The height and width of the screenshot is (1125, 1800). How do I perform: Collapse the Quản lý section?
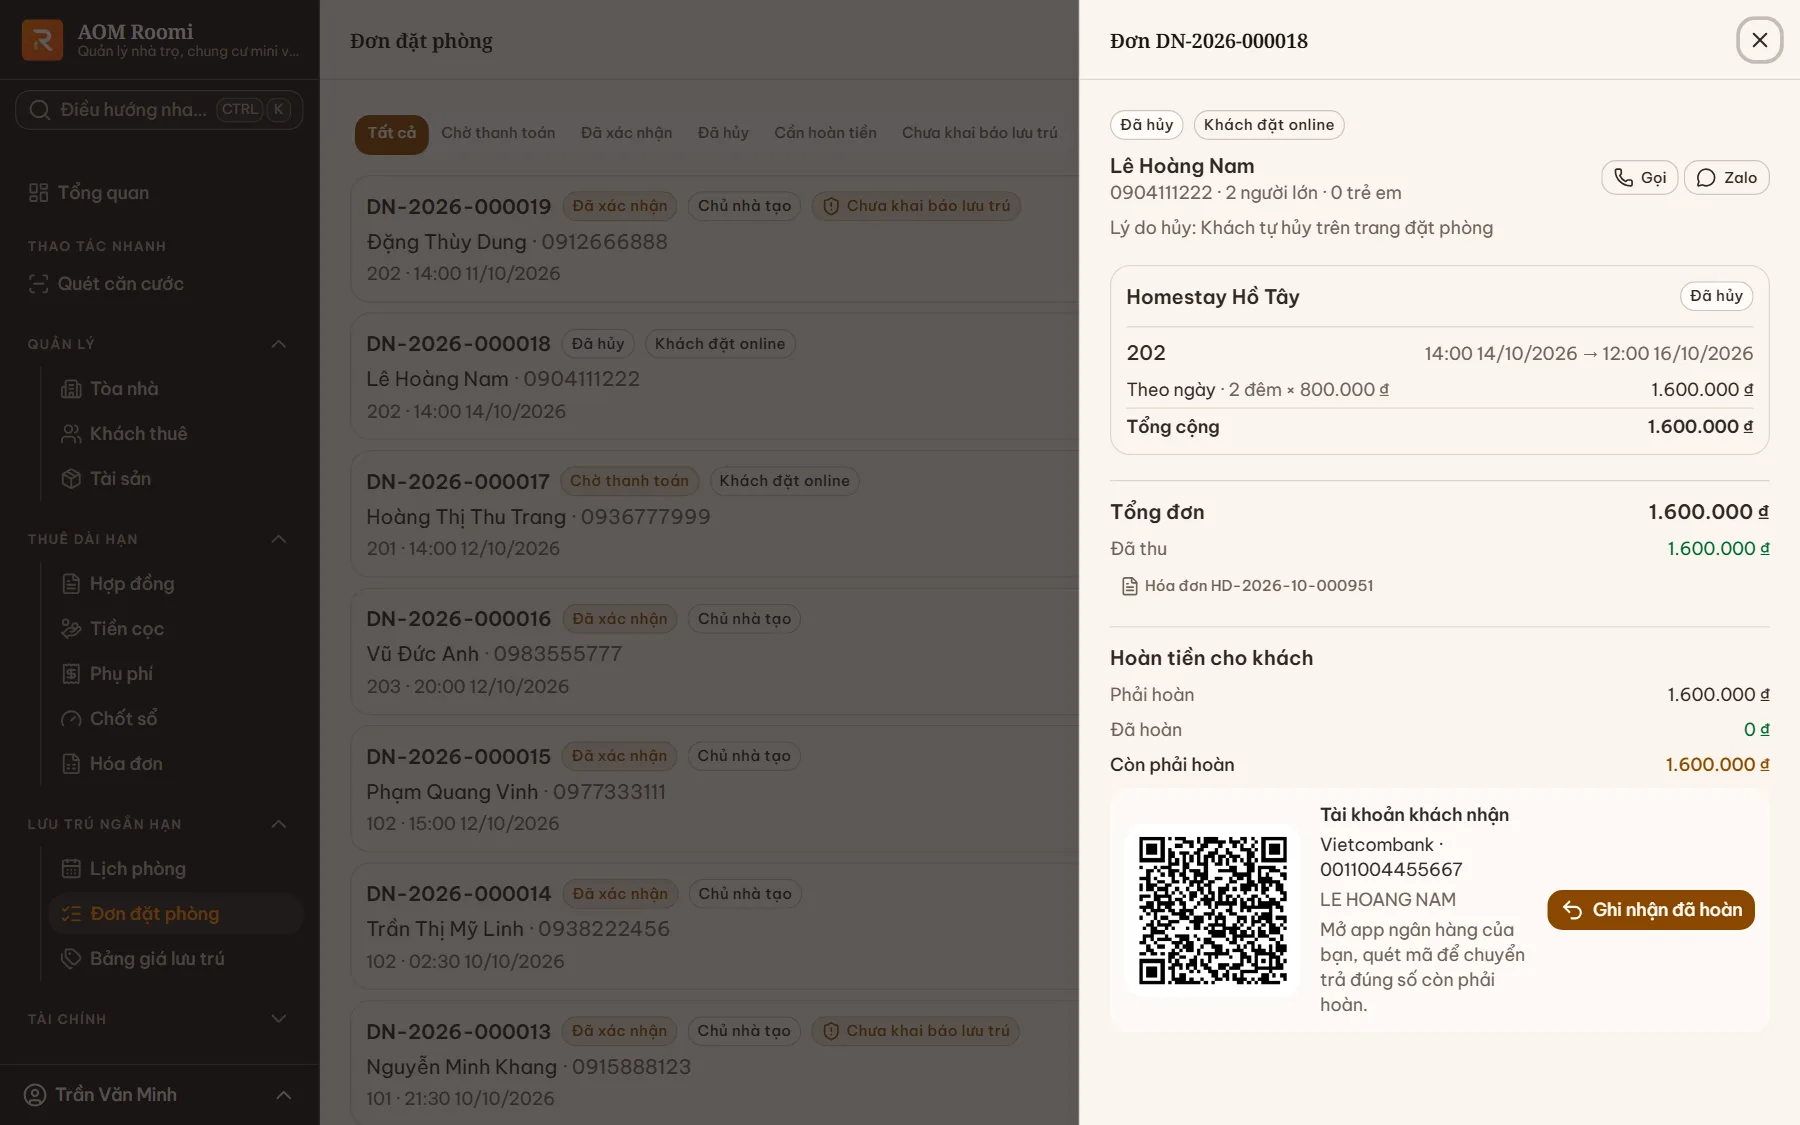click(x=279, y=344)
